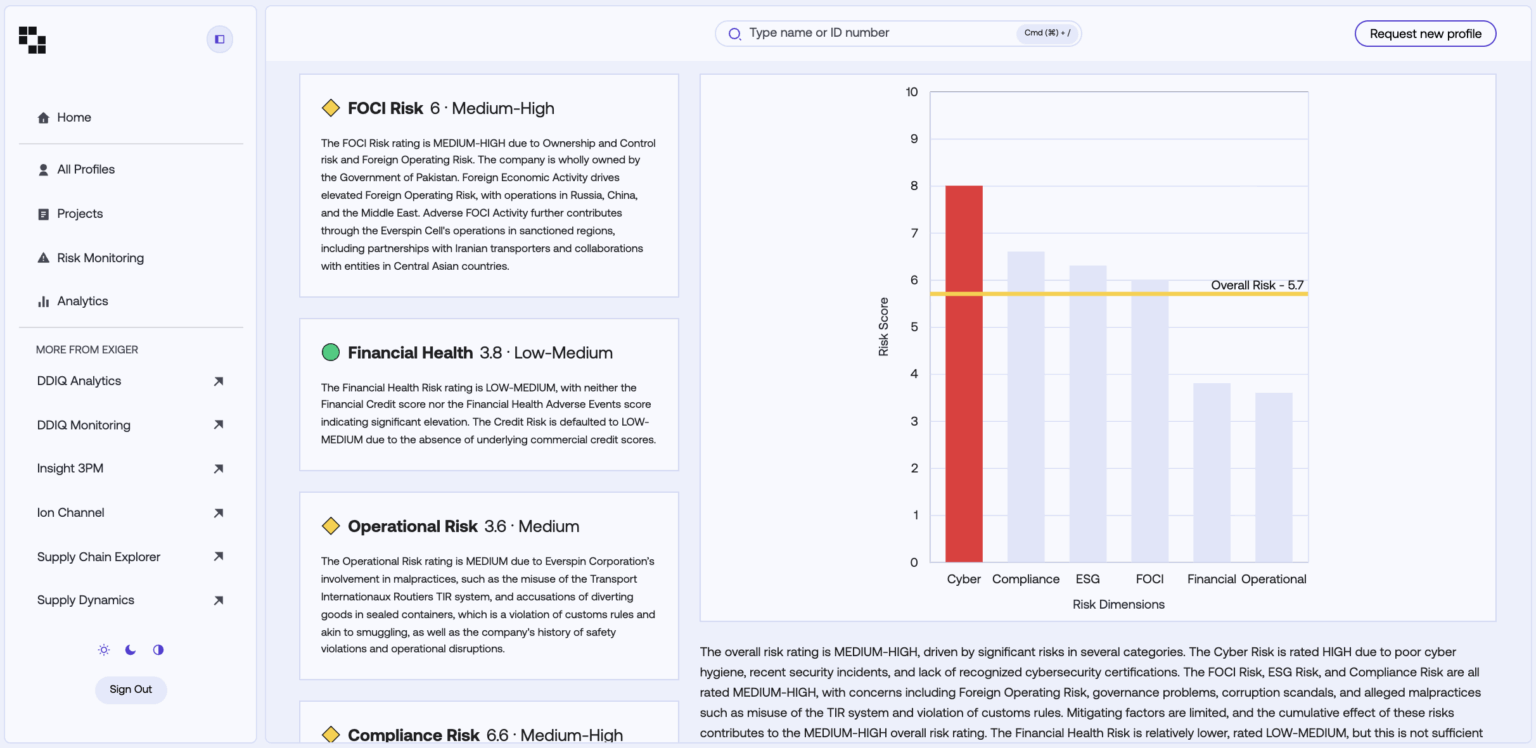Click the Exiger logo at sidebar top
The width and height of the screenshot is (1536, 748).
tap(31, 39)
